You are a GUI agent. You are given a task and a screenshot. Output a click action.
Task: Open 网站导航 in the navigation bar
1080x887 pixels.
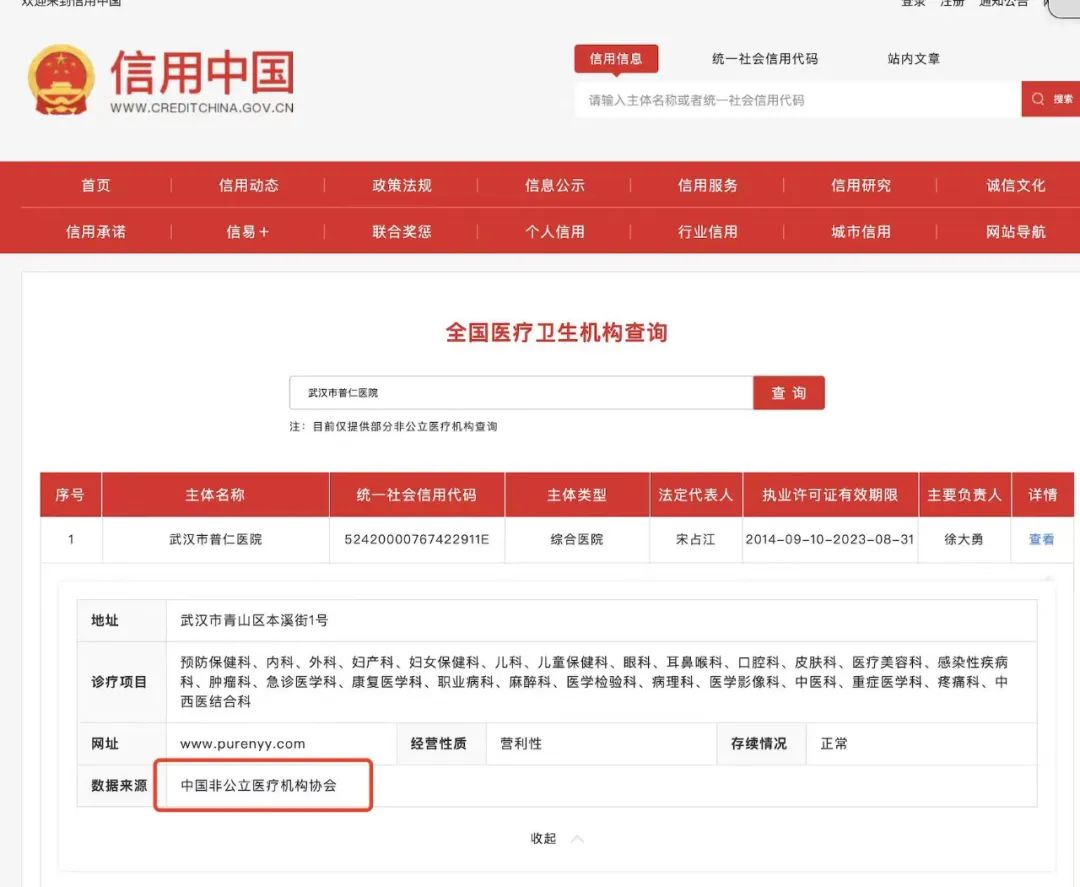click(x=1015, y=231)
